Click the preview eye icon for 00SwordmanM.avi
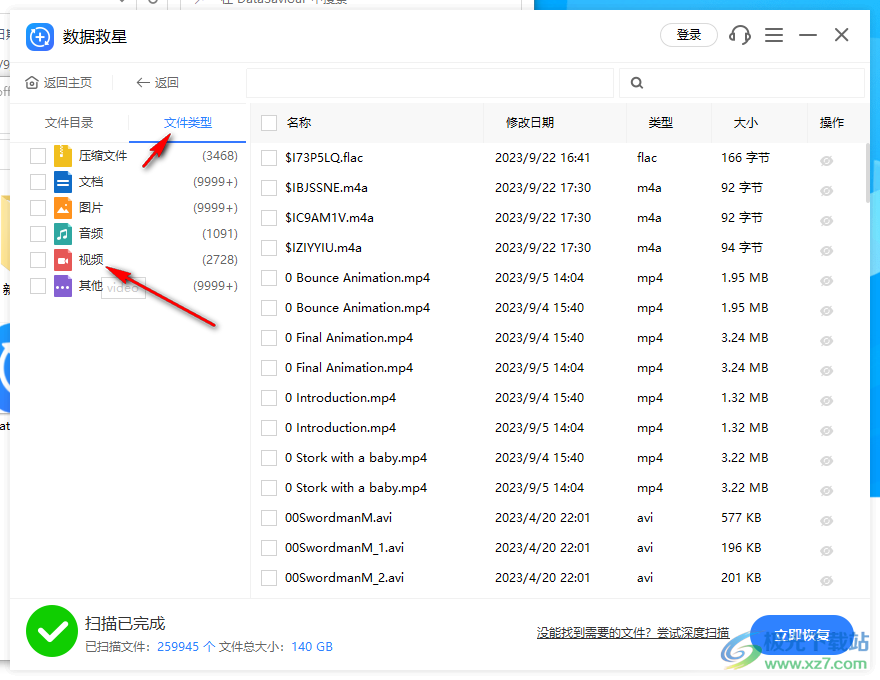 pyautogui.click(x=826, y=517)
